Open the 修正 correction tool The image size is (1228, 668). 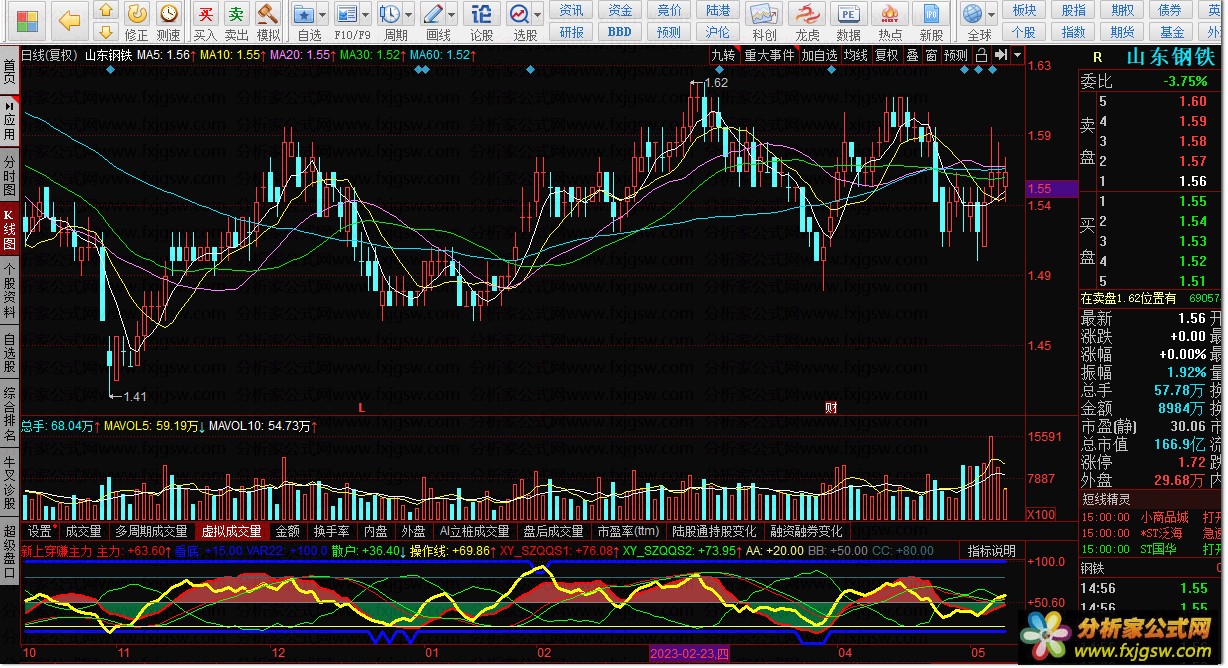tap(137, 14)
